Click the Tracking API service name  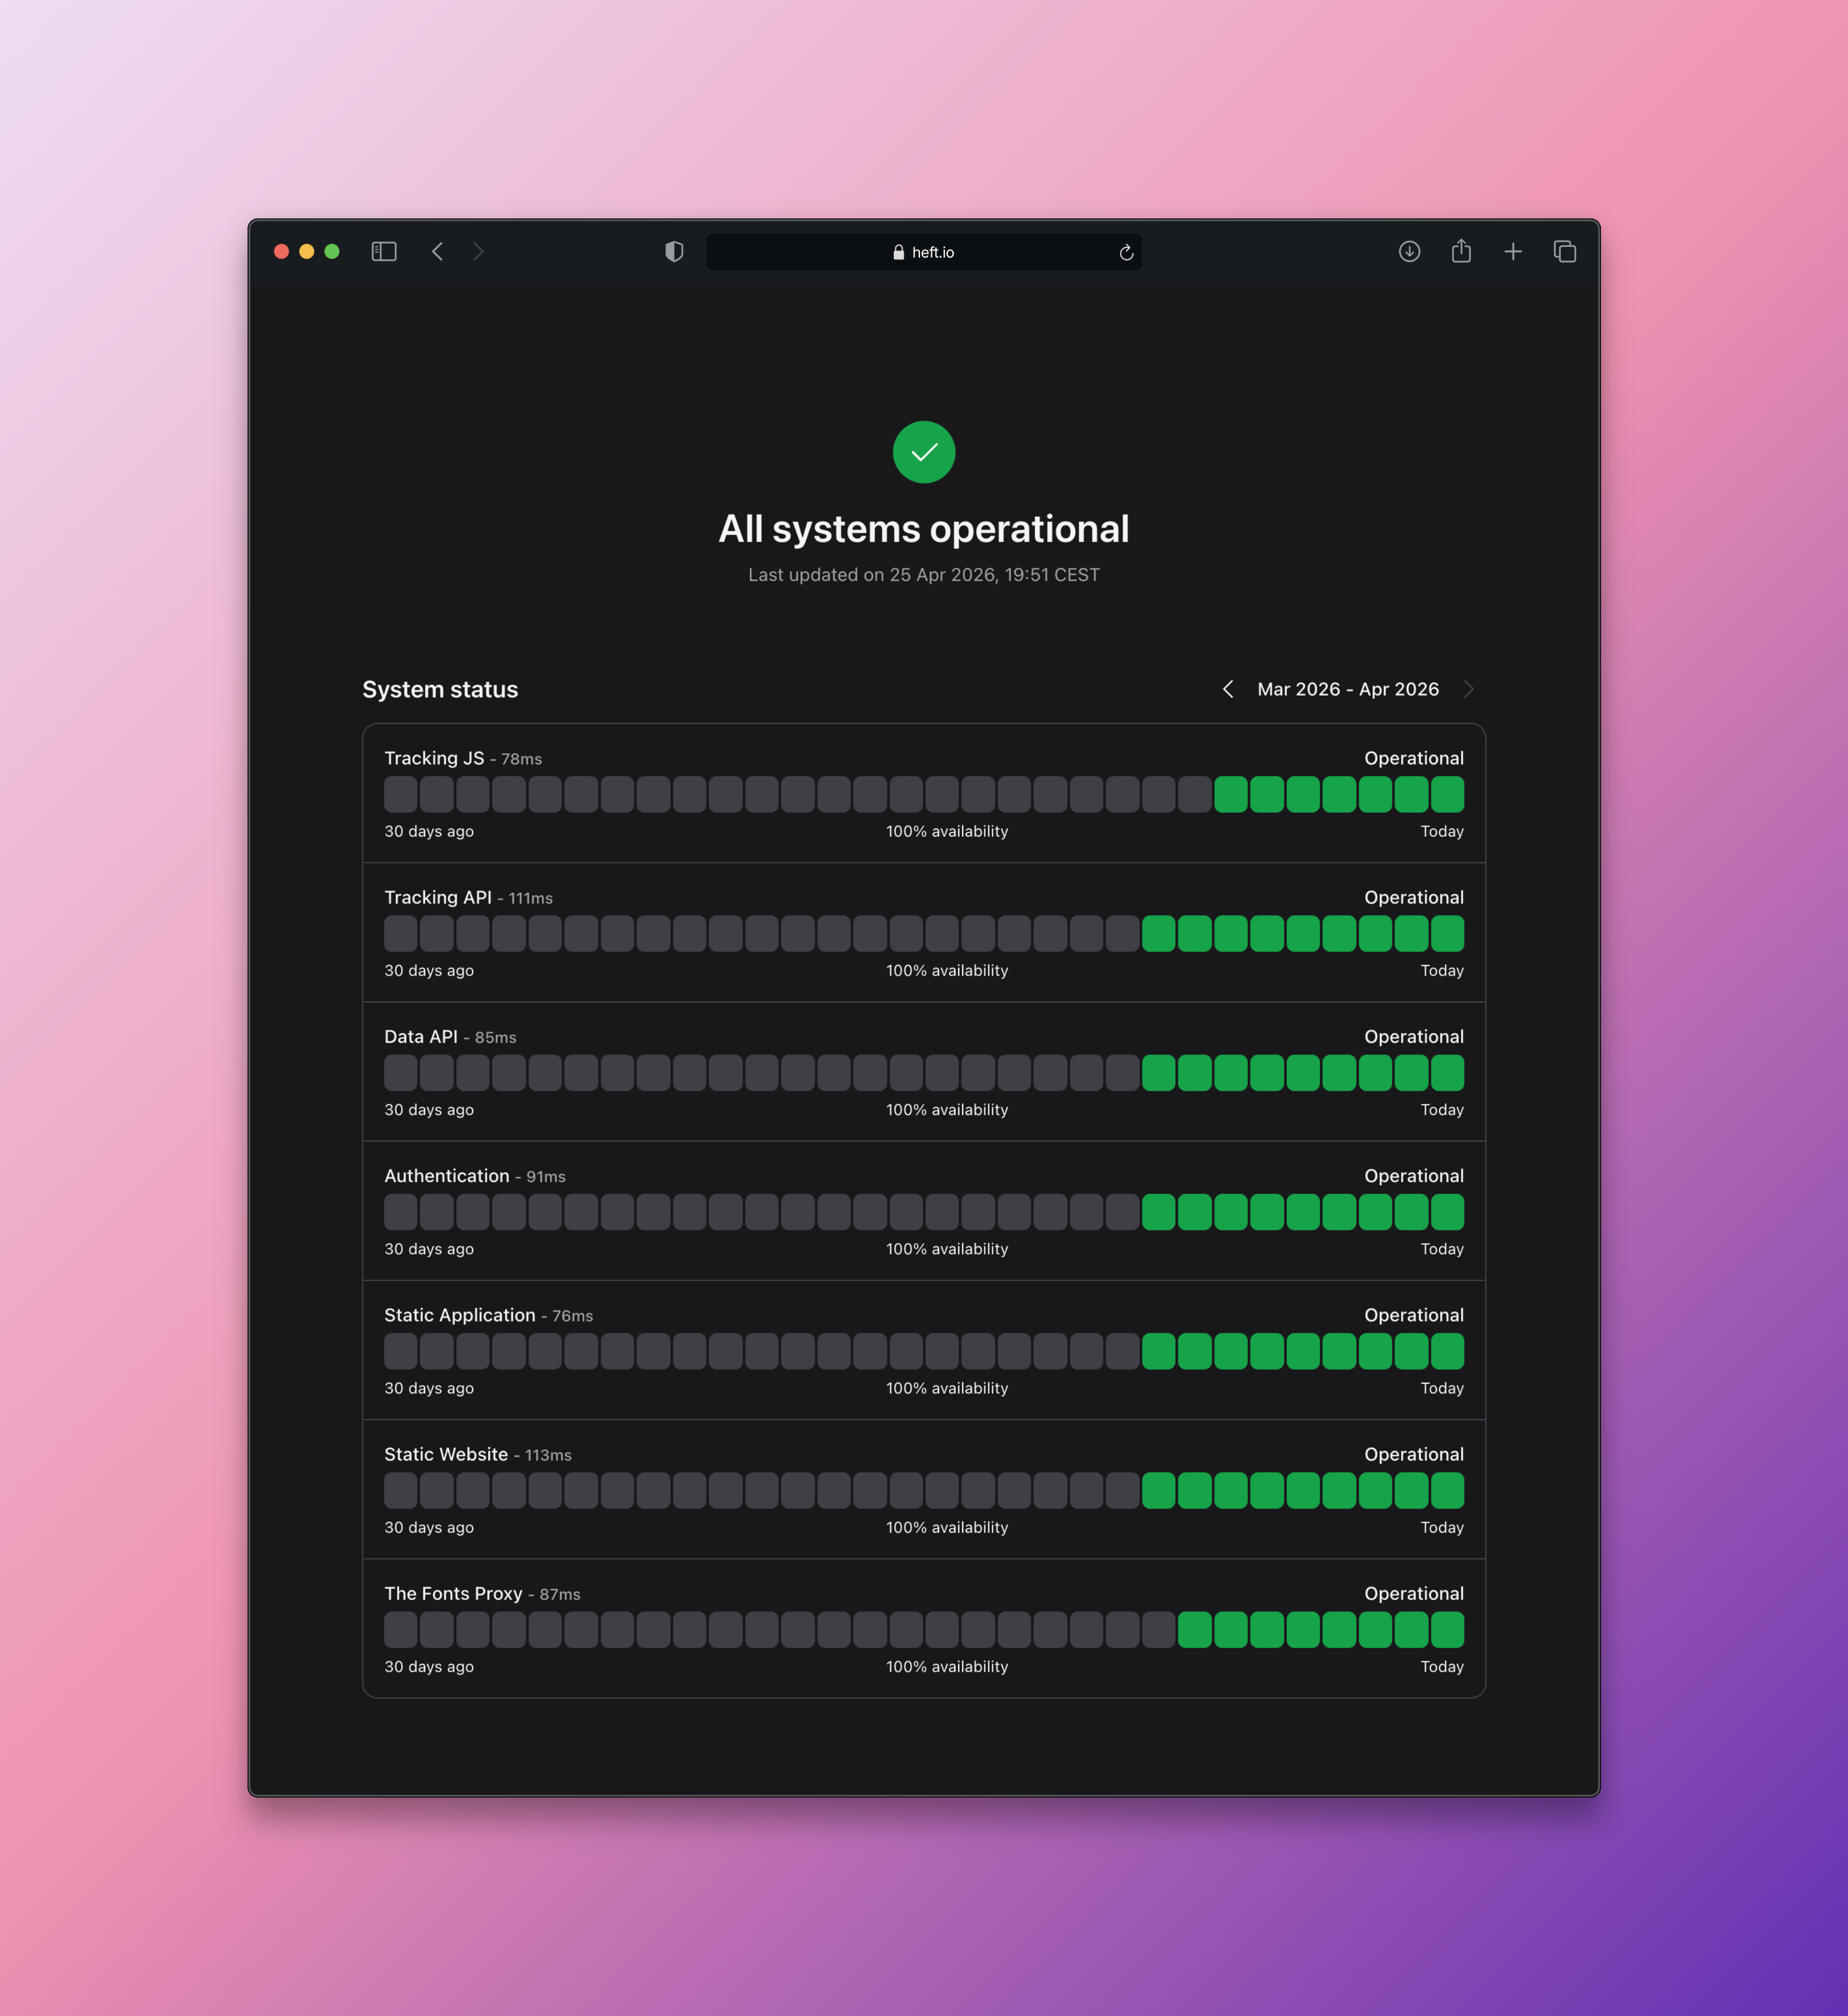pos(438,897)
